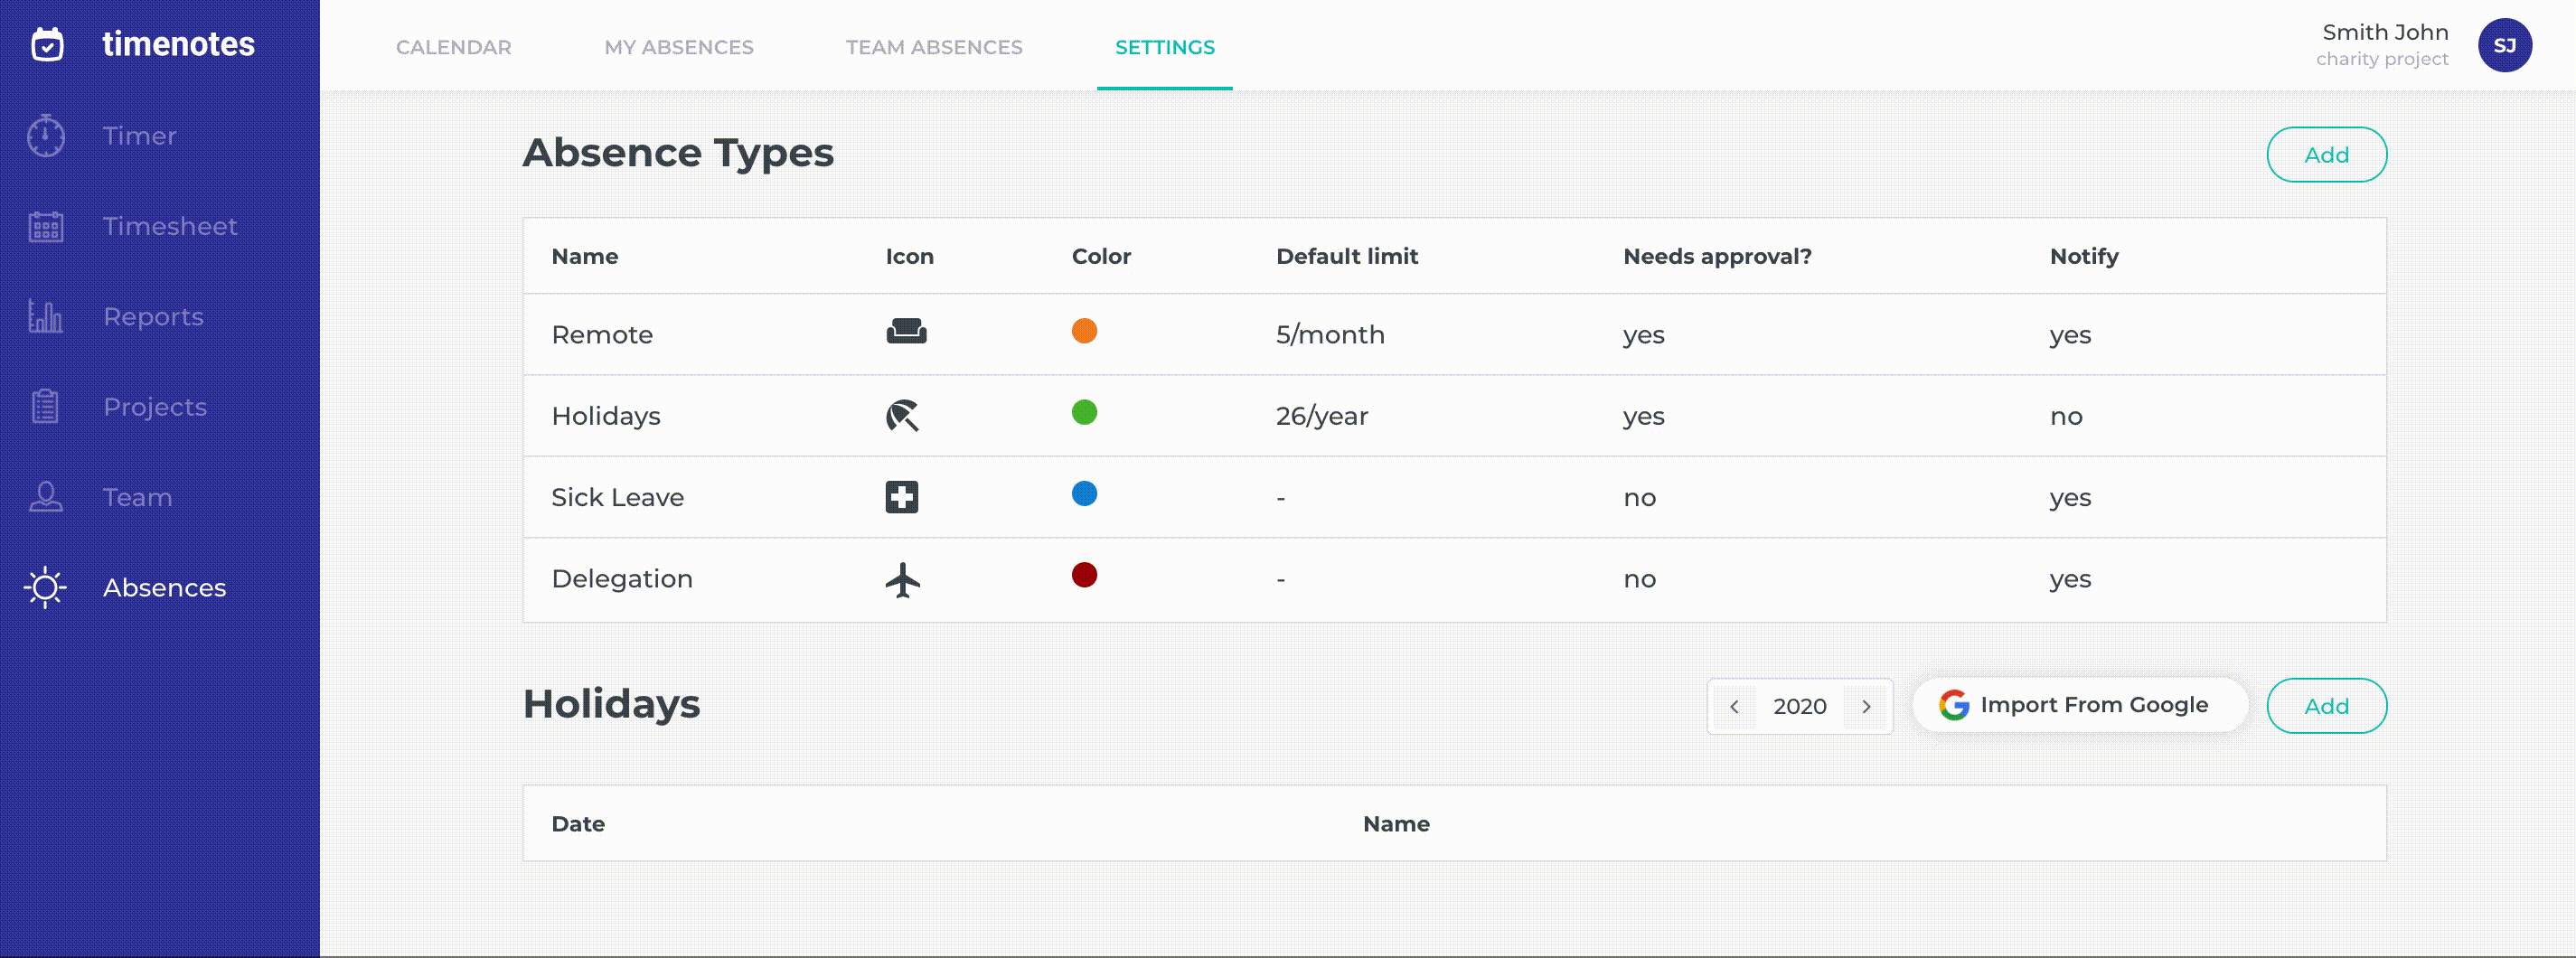Viewport: 2576px width, 958px height.
Task: Open the Team Absences tab
Action: click(x=934, y=47)
